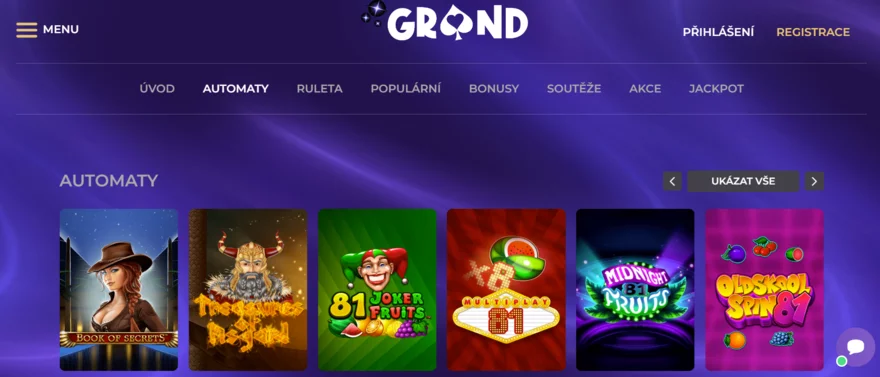Click the Přihlášení login link
The image size is (880, 377).
point(718,32)
